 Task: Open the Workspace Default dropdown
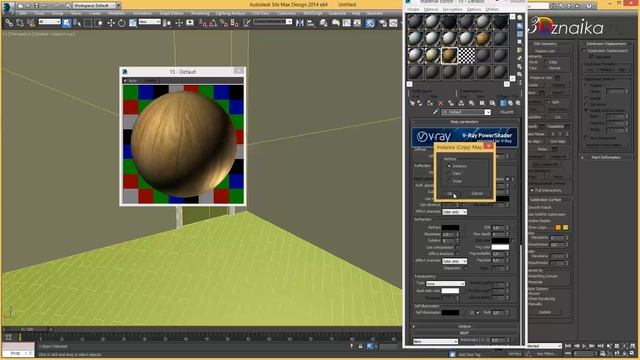[x=96, y=6]
